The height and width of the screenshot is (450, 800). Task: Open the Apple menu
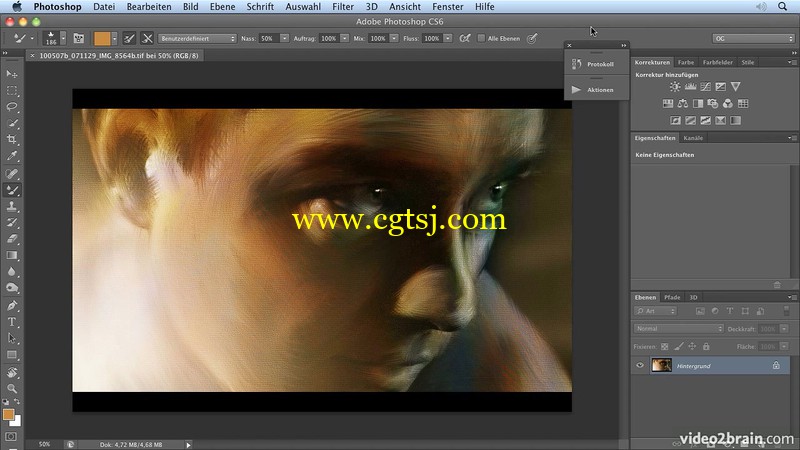(x=17, y=7)
